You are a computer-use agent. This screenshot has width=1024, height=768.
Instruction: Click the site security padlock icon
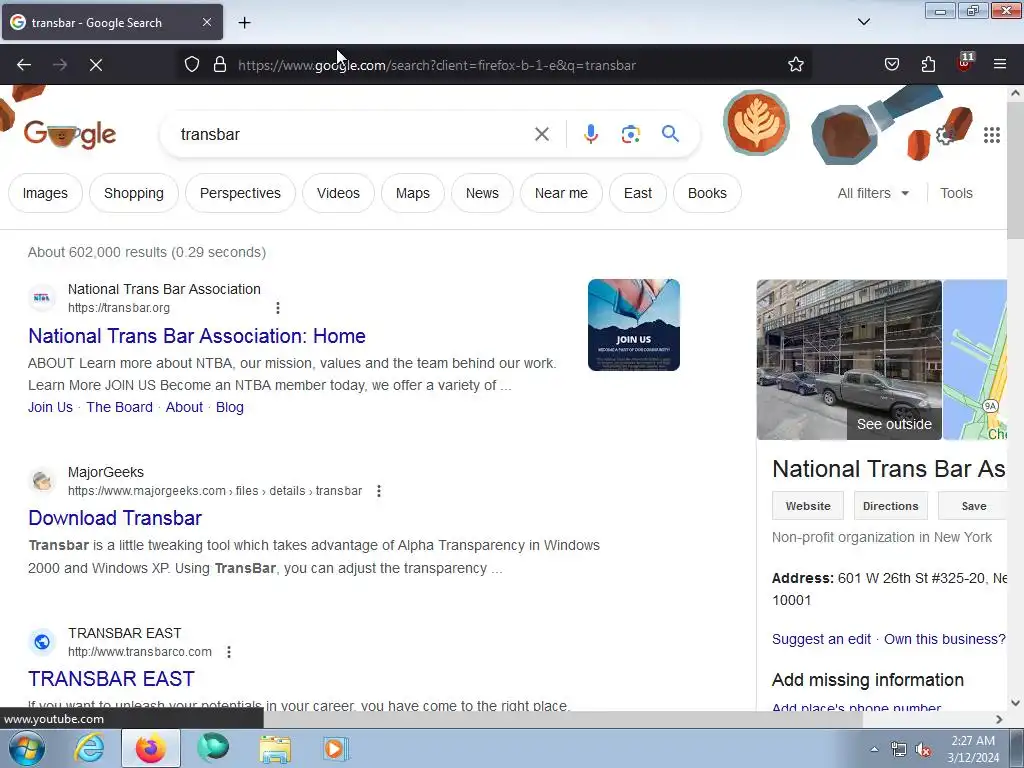220,65
